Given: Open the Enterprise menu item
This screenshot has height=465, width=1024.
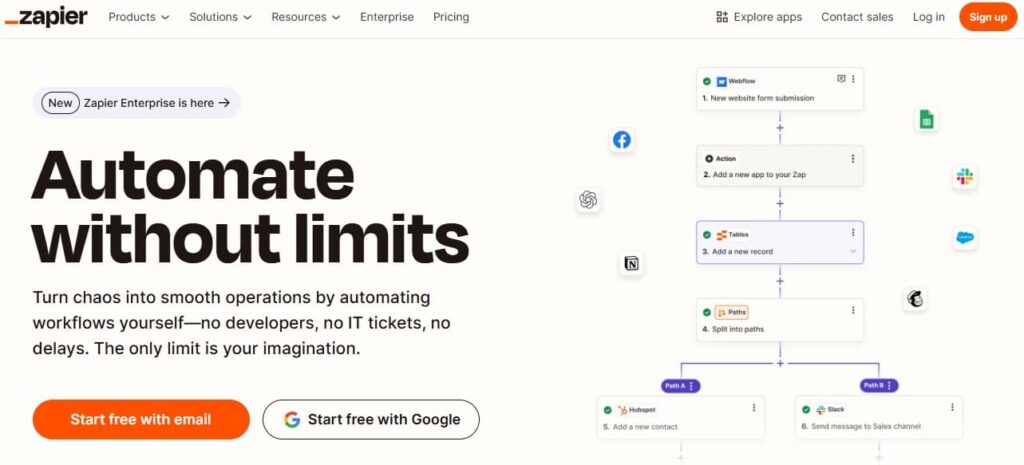Looking at the screenshot, I should (x=387, y=17).
